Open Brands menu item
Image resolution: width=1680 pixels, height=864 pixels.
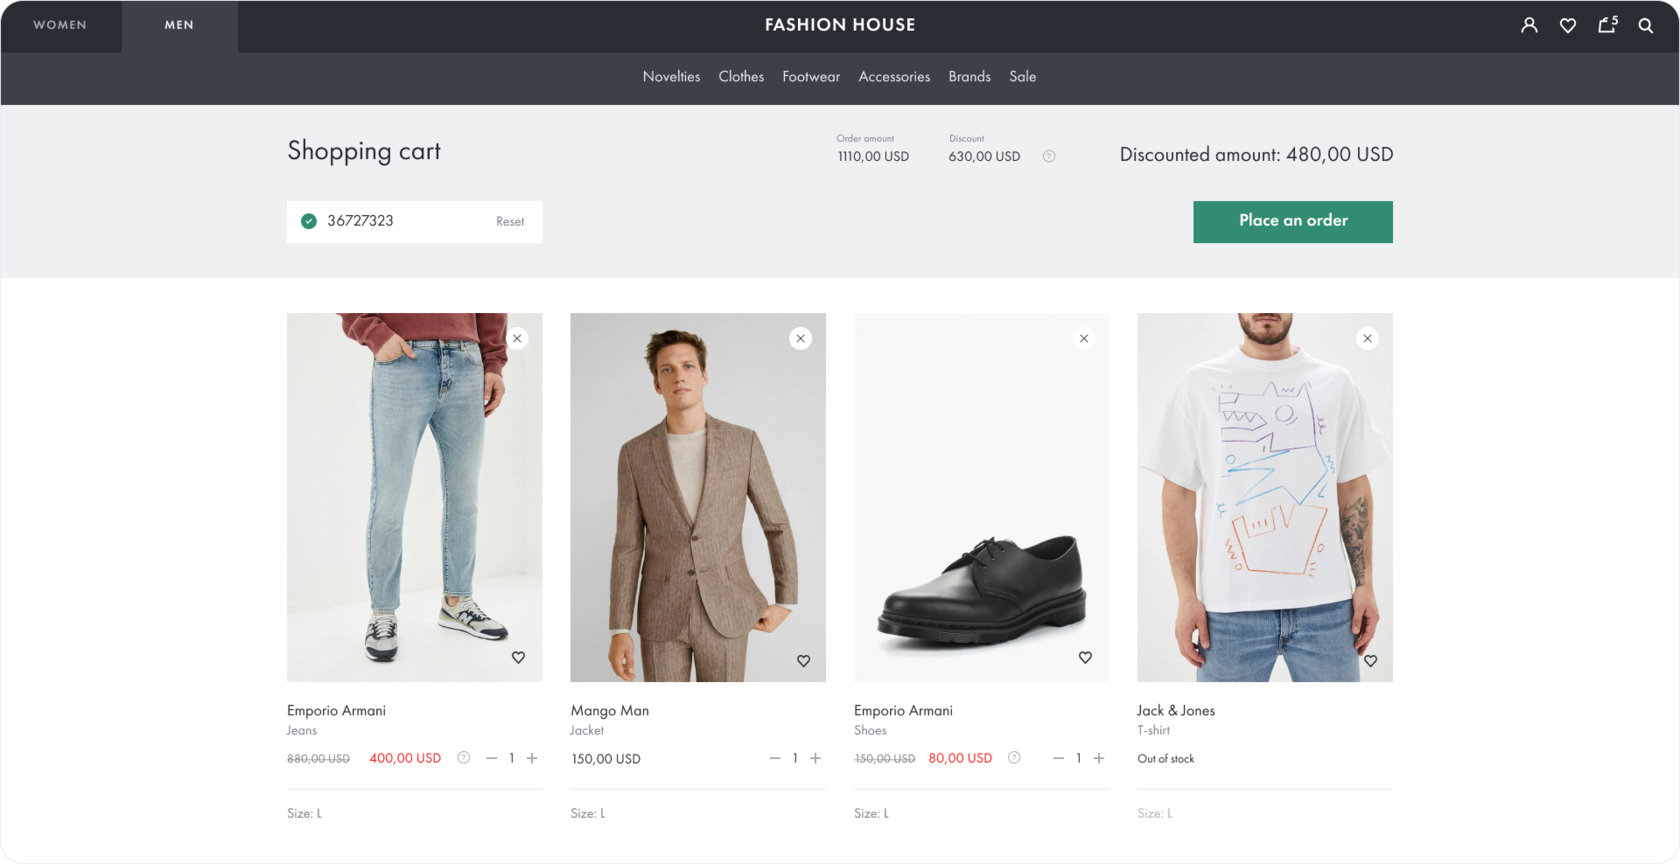tap(969, 77)
